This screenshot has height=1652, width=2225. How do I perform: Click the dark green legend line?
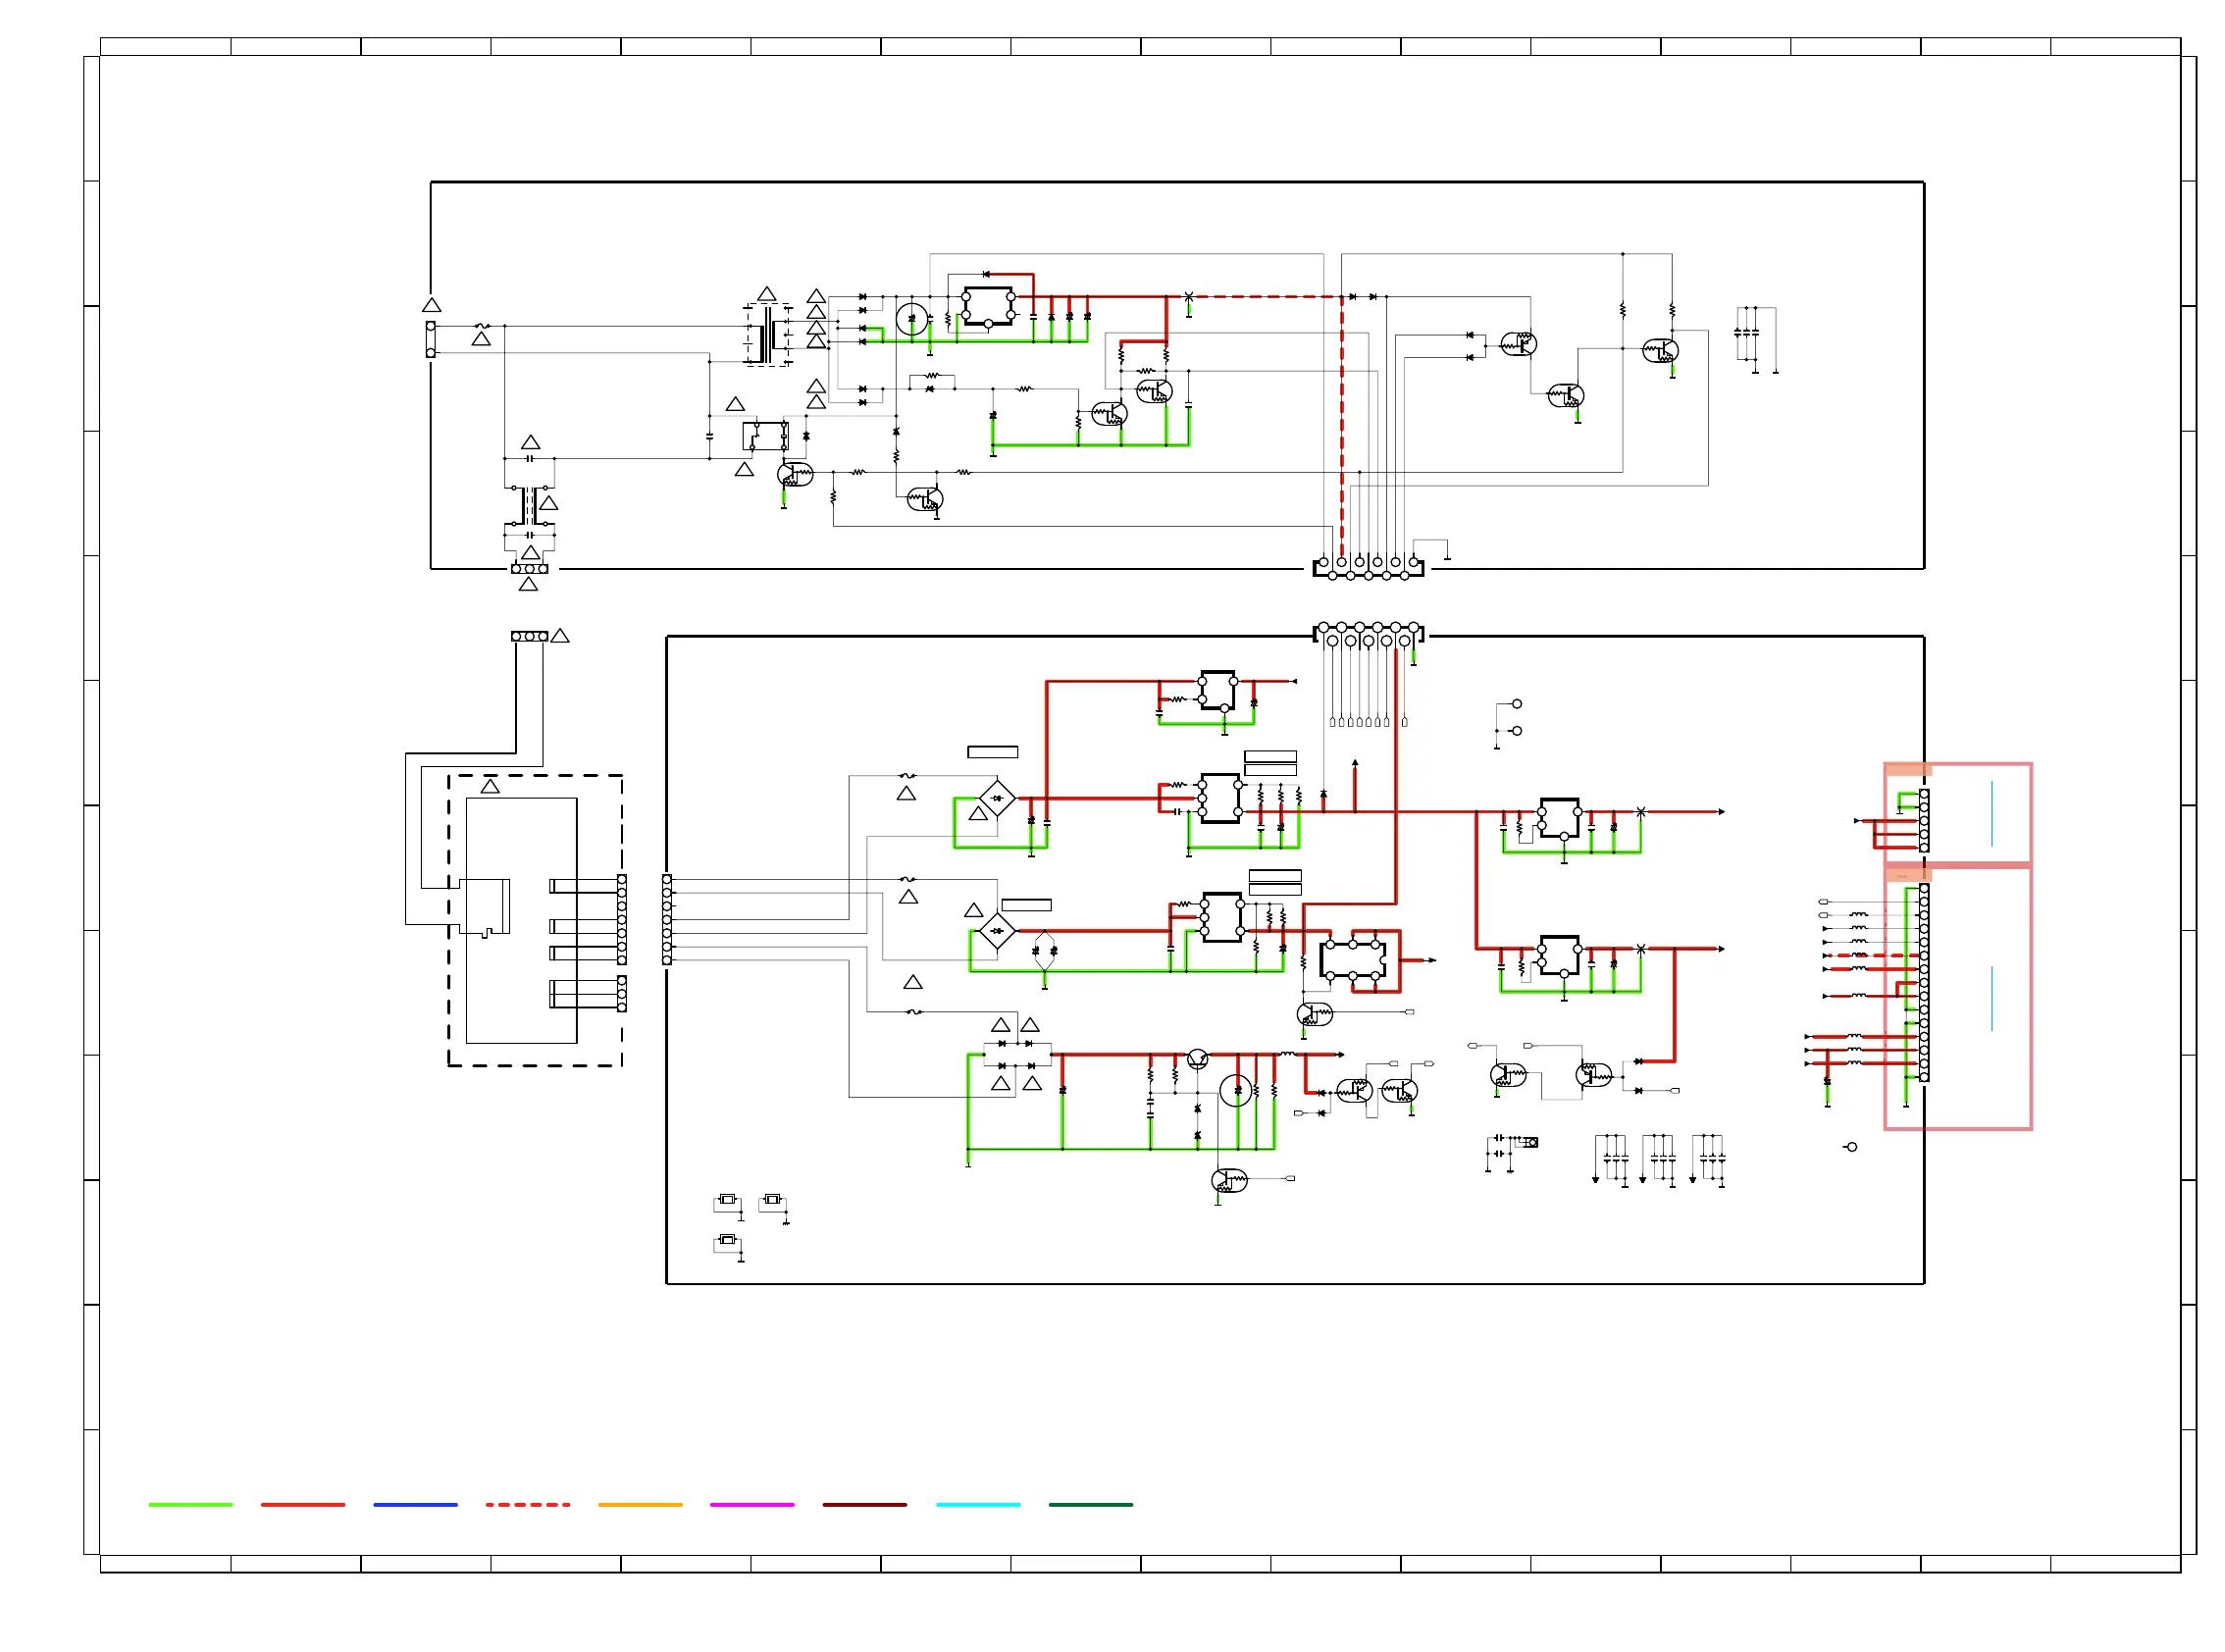(x=1090, y=1504)
